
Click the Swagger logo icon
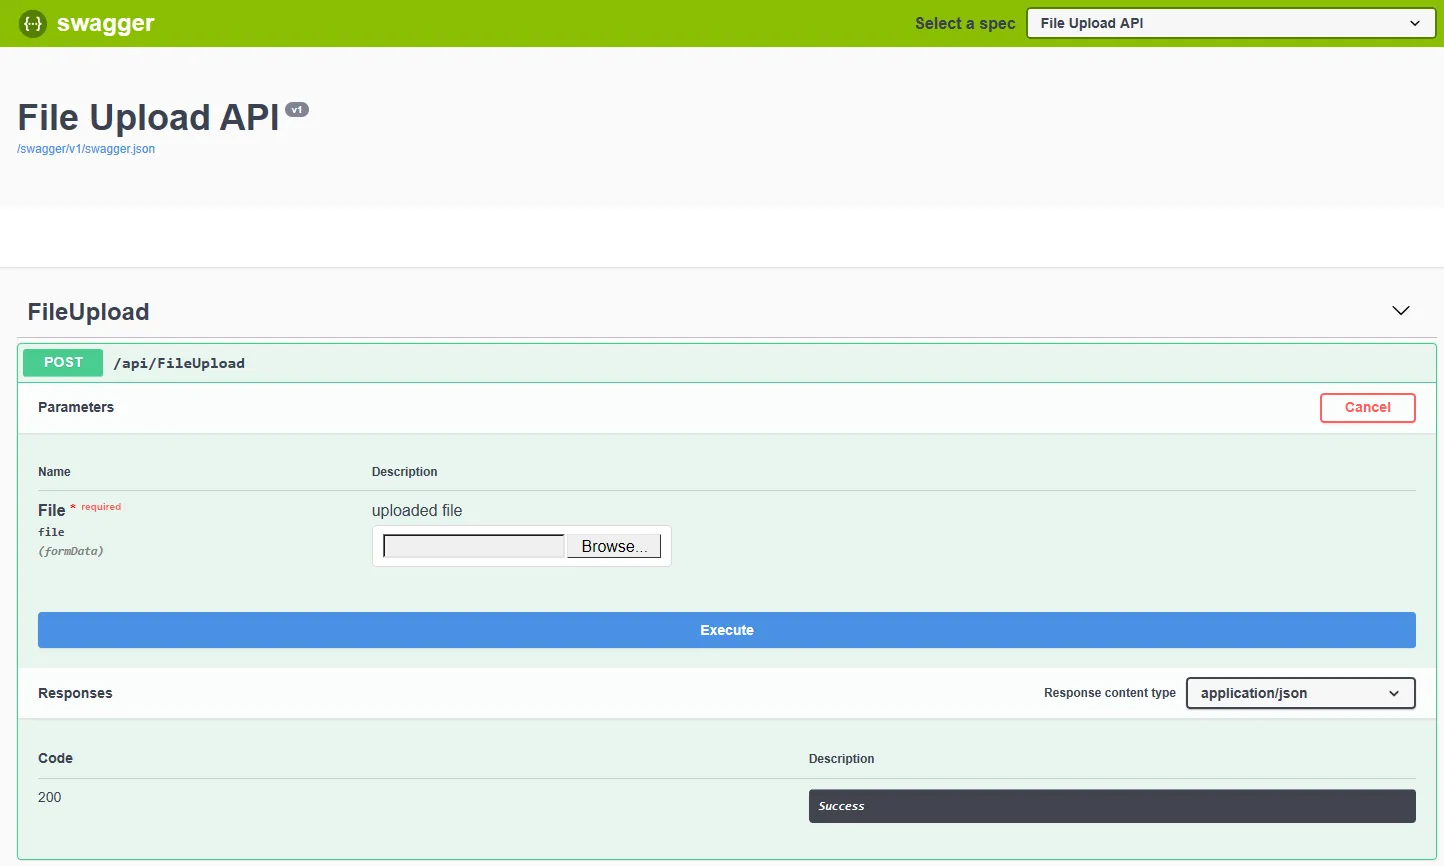(33, 23)
